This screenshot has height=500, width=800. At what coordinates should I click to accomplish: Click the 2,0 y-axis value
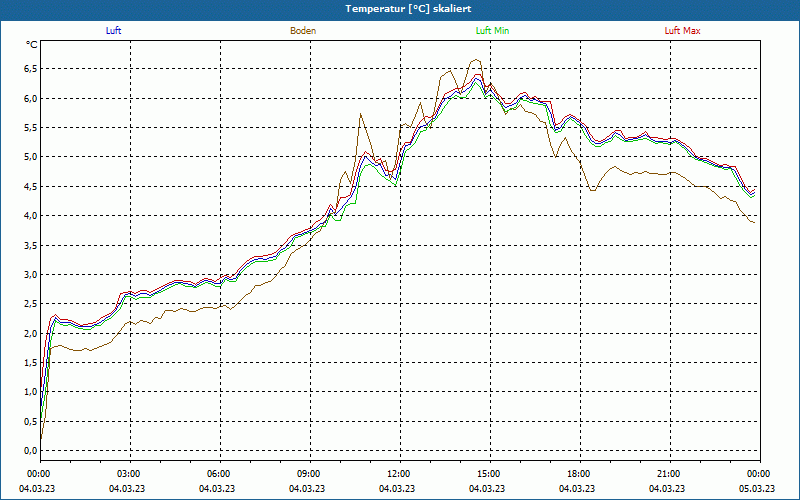30,334
